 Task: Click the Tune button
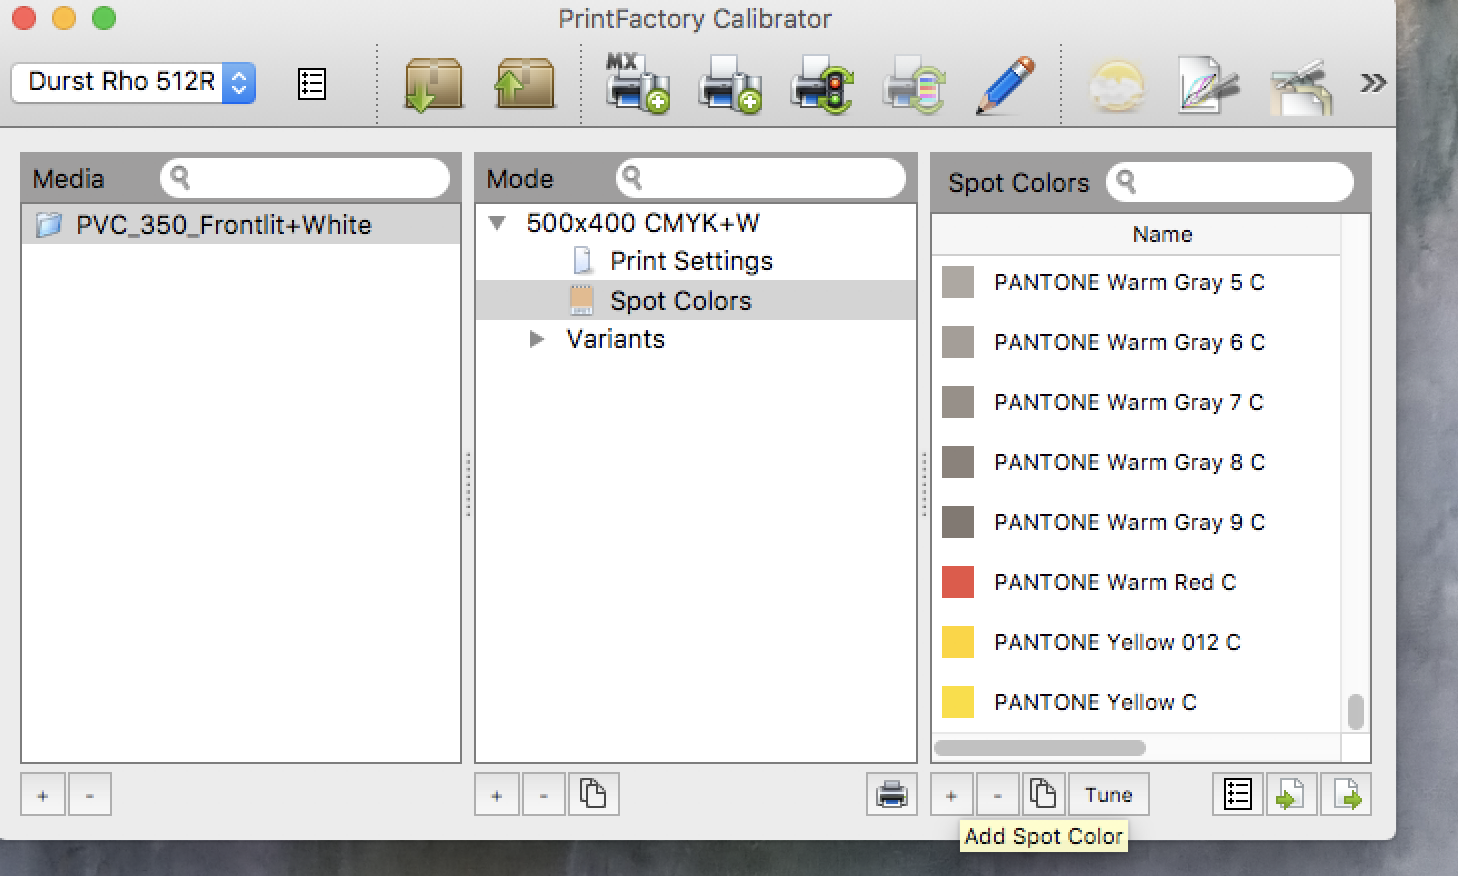point(1109,795)
